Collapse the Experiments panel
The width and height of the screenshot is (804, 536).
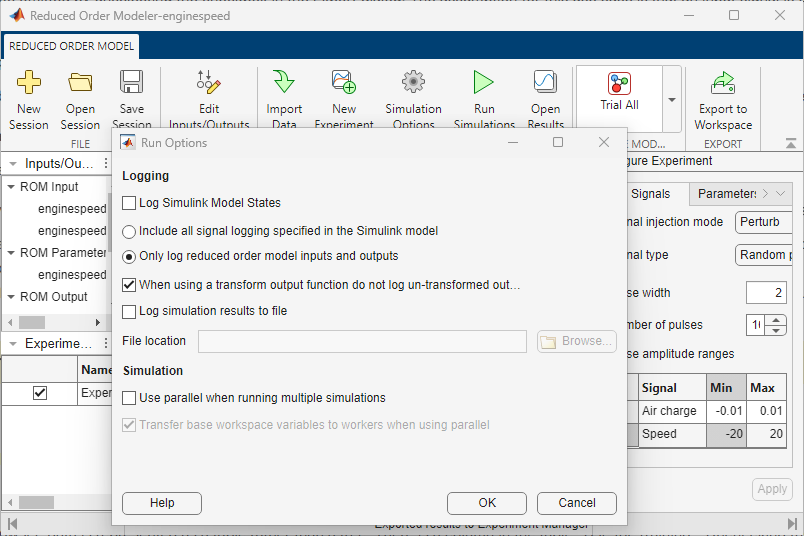click(13, 344)
